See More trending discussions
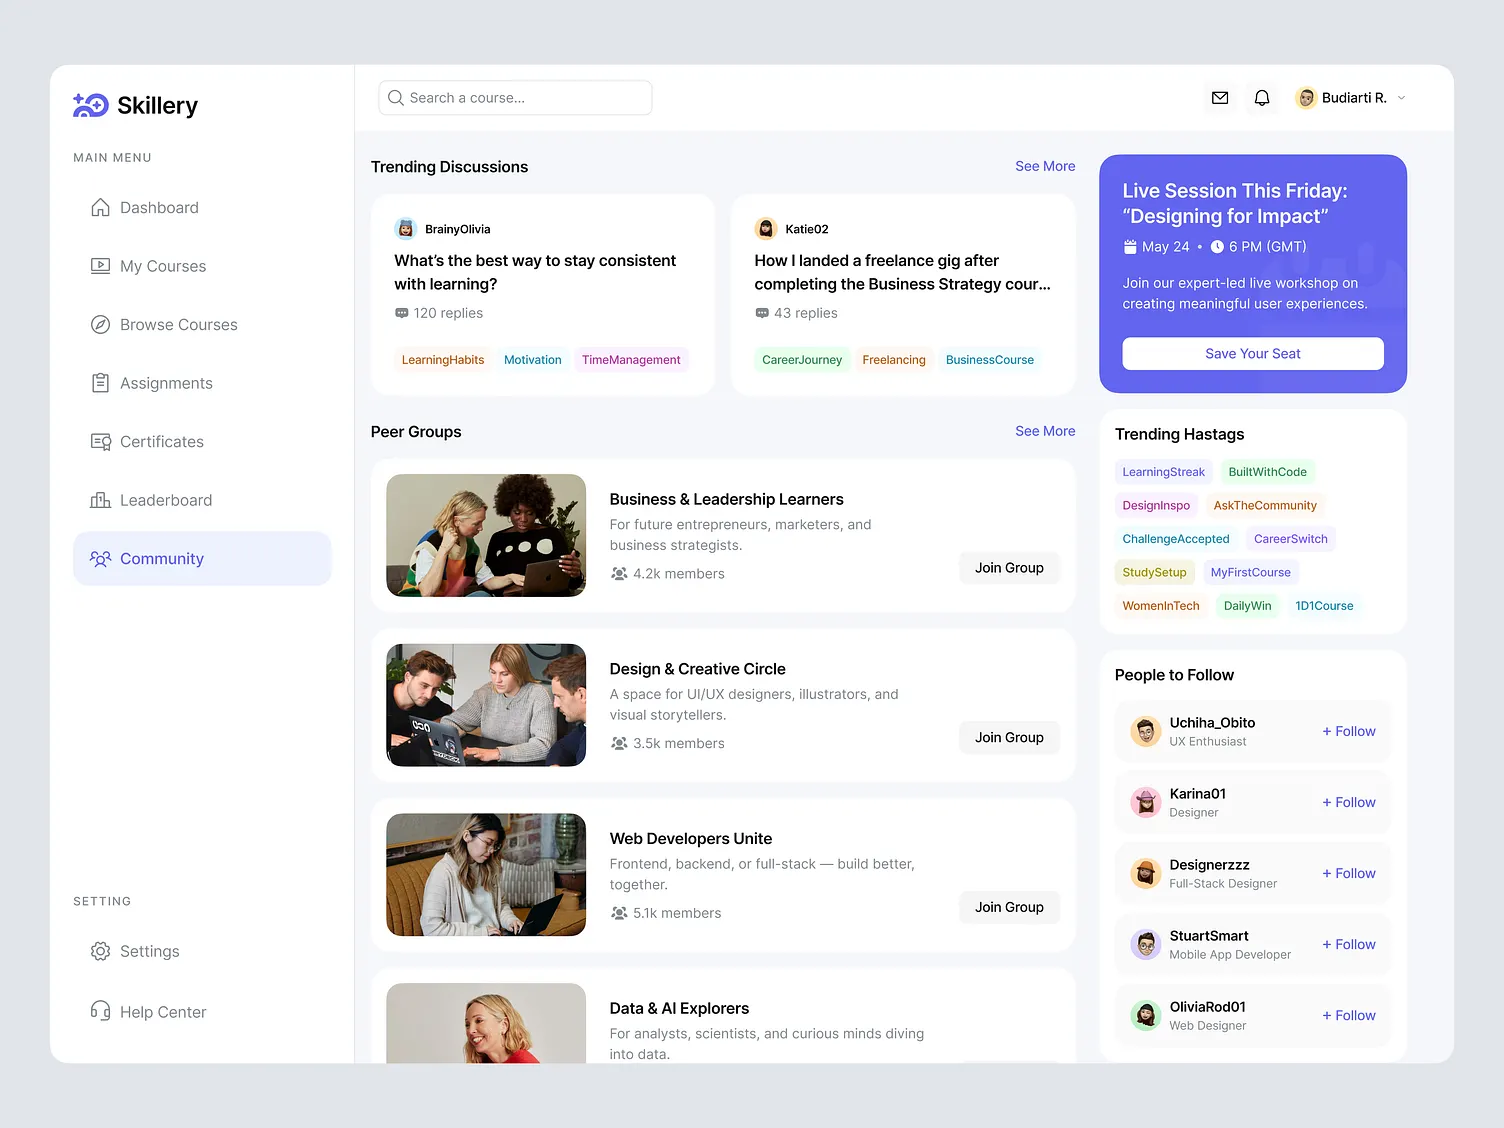The height and width of the screenshot is (1128, 1504). coord(1045,166)
